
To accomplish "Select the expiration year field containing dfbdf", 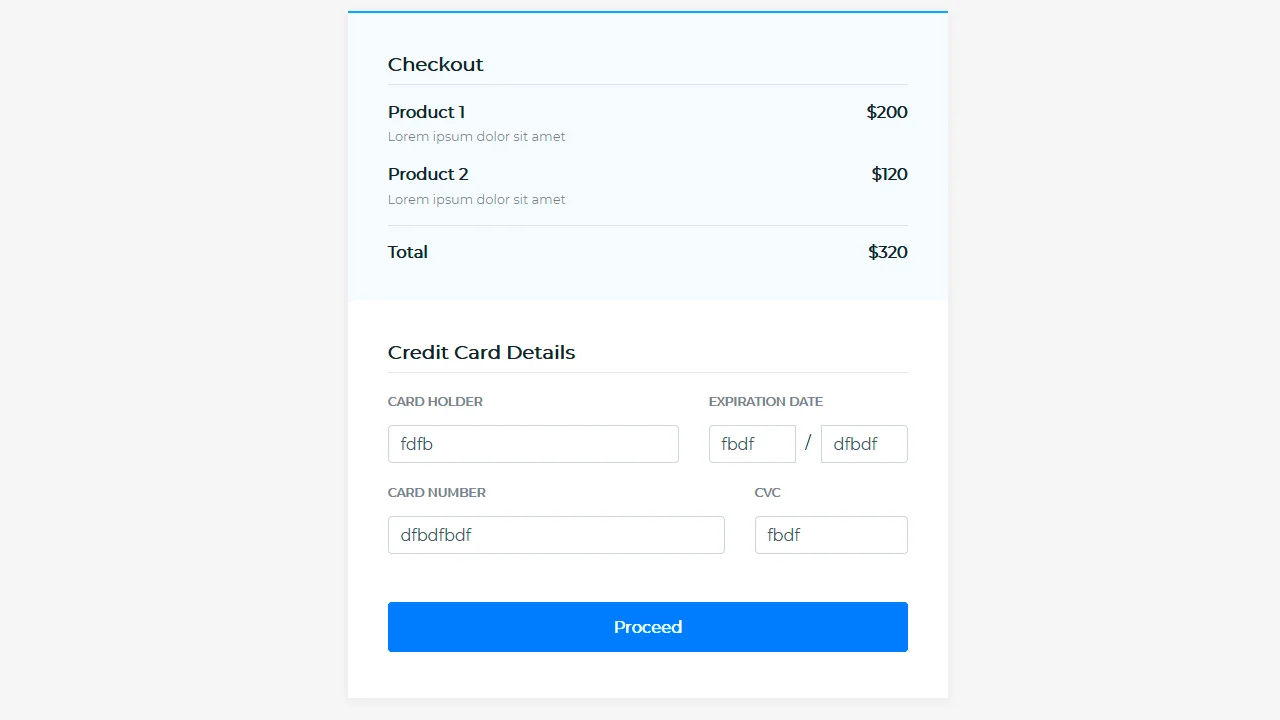I will point(864,444).
